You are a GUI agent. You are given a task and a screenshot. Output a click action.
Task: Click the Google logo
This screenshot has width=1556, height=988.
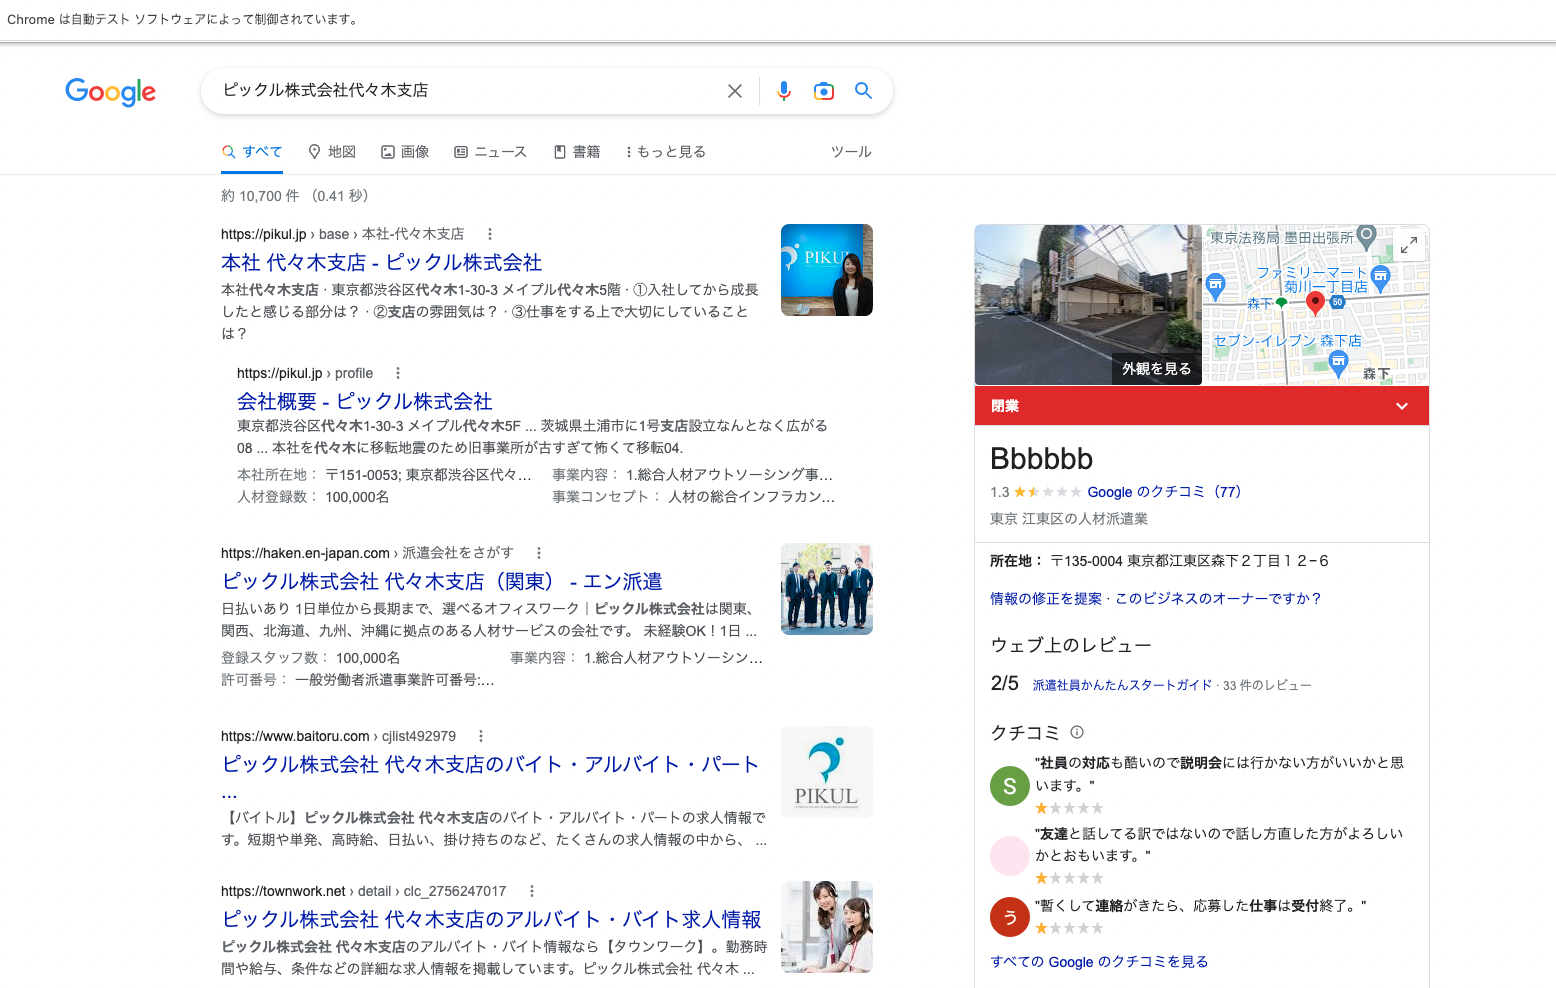pos(110,91)
